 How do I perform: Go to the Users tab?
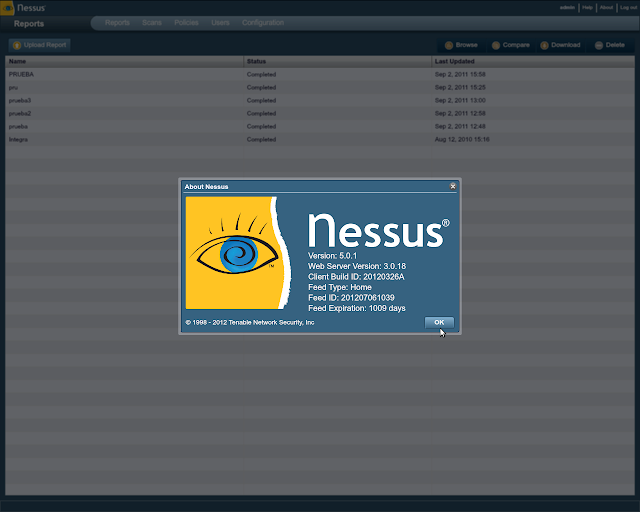[220, 23]
